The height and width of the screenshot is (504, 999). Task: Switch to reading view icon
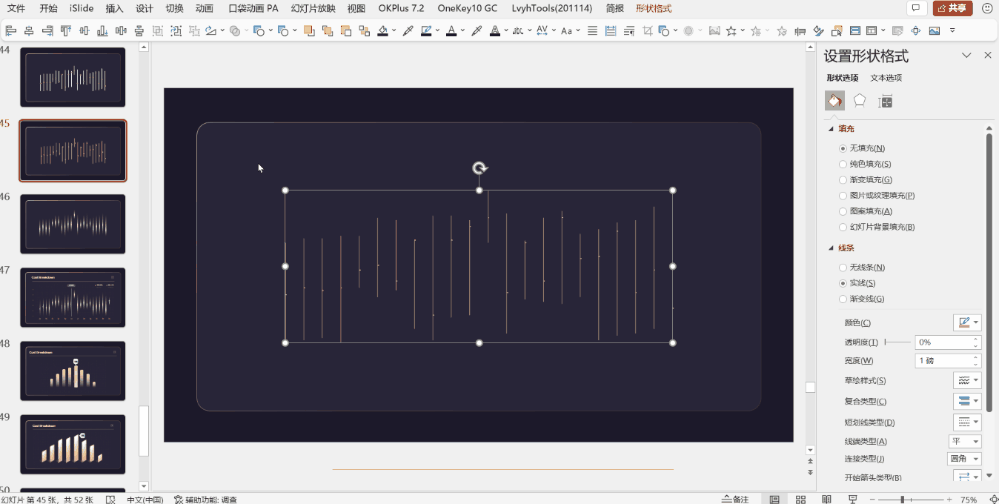[x=826, y=499]
